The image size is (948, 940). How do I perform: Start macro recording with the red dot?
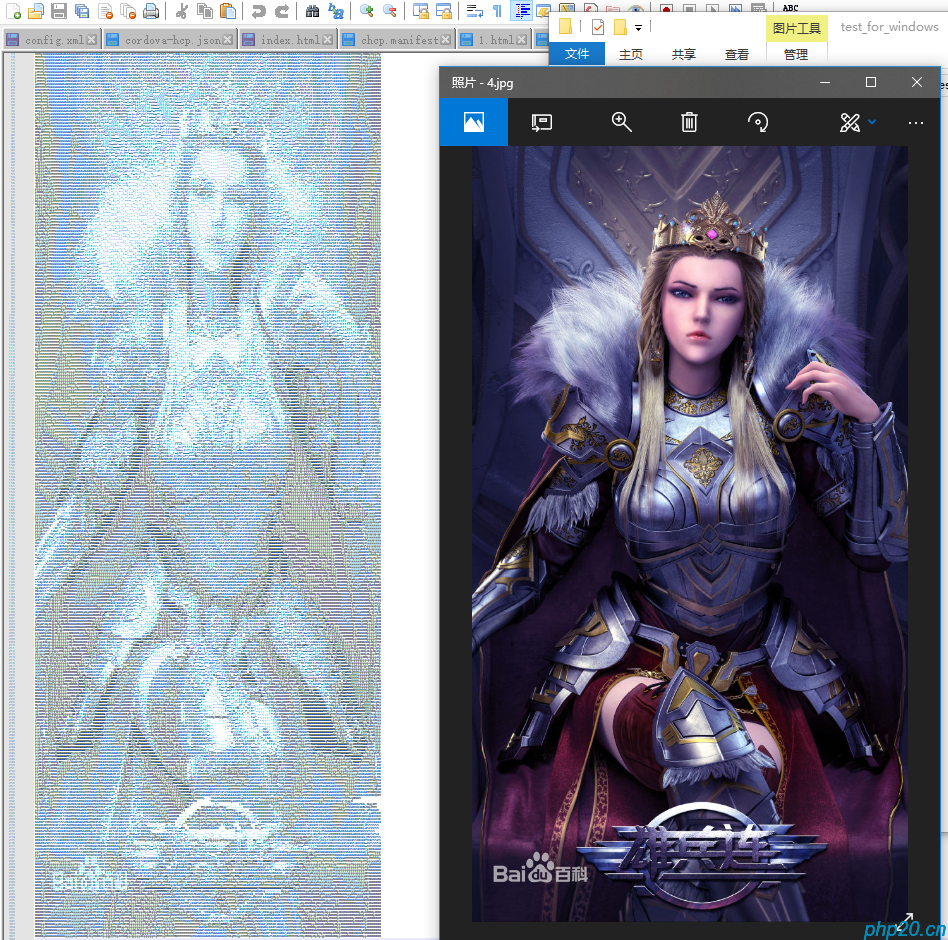coord(666,8)
